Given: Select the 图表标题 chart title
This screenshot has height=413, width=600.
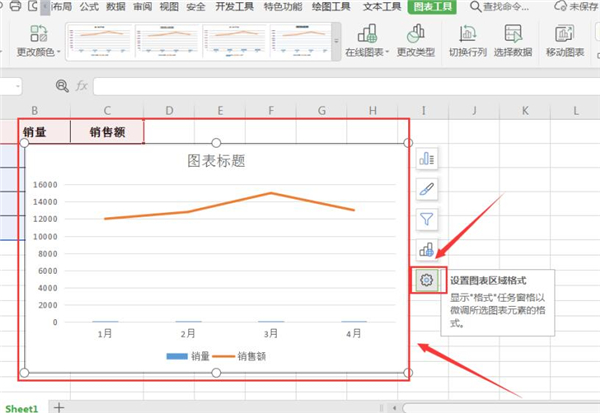Looking at the screenshot, I should 216,160.
